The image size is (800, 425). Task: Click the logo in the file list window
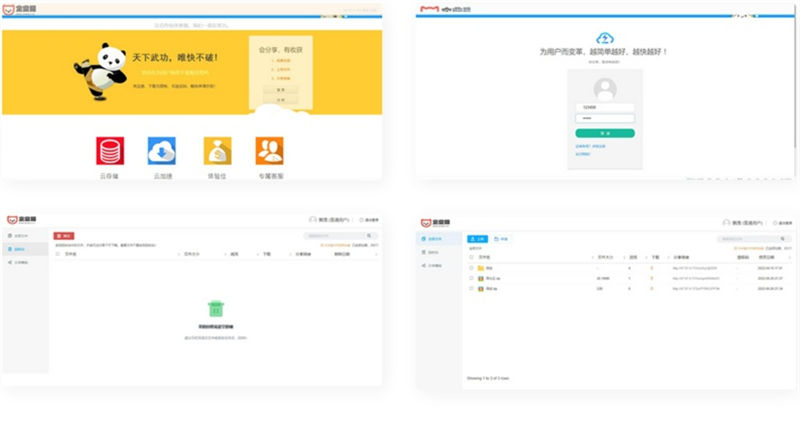[x=435, y=223]
